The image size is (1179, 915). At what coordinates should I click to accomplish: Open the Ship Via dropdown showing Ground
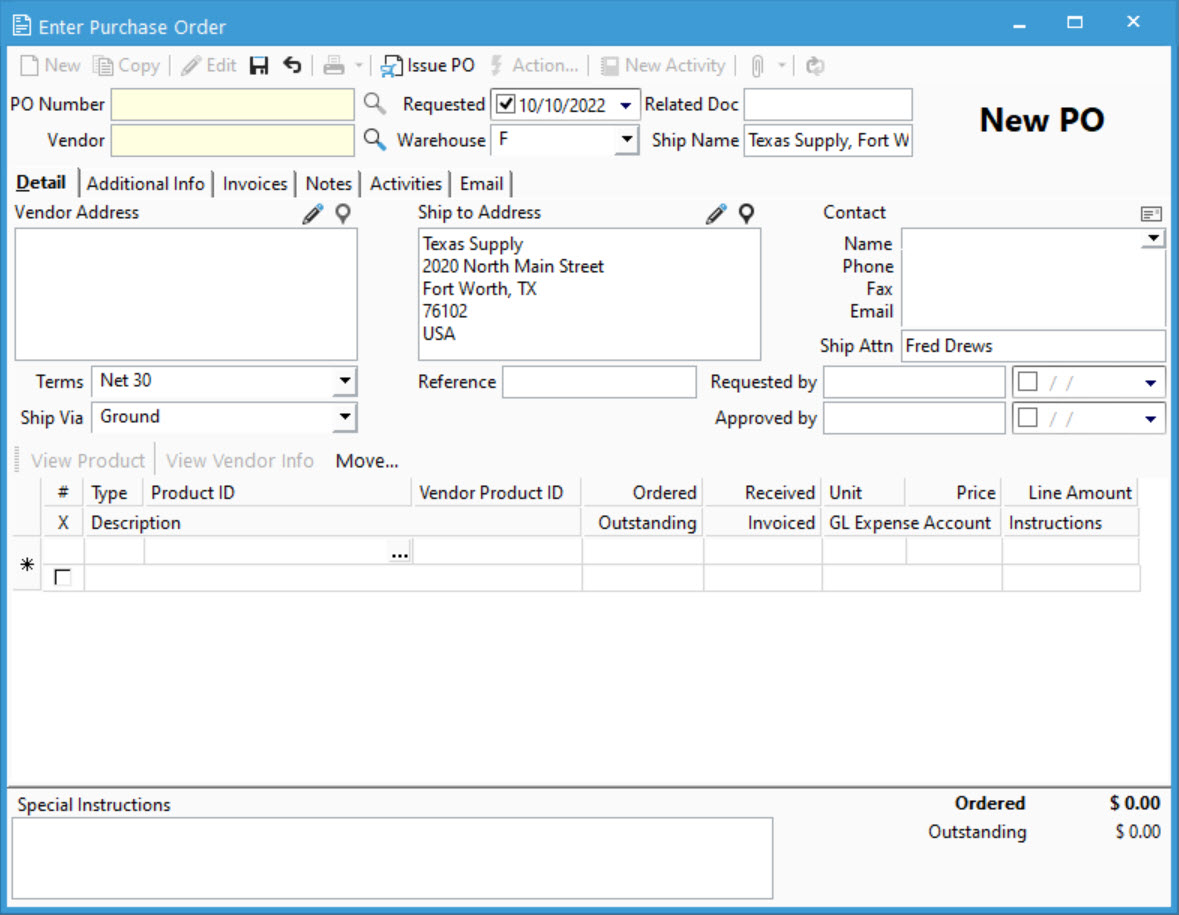click(344, 417)
